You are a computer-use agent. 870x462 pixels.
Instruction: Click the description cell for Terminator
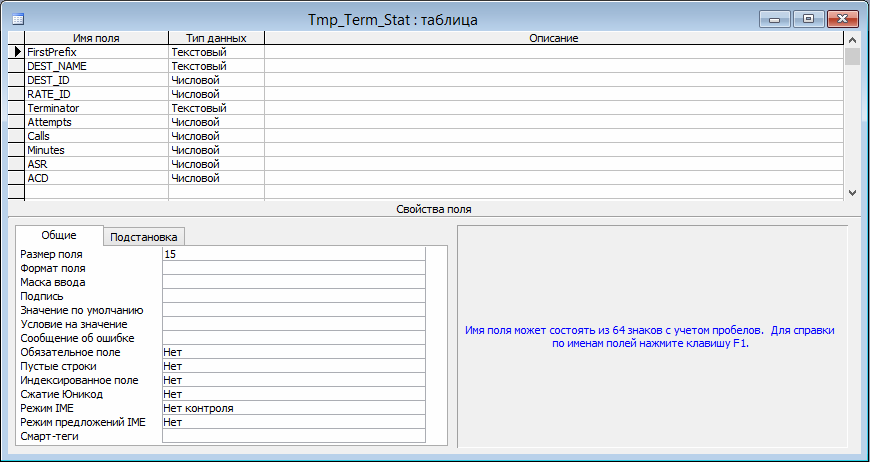coord(554,108)
